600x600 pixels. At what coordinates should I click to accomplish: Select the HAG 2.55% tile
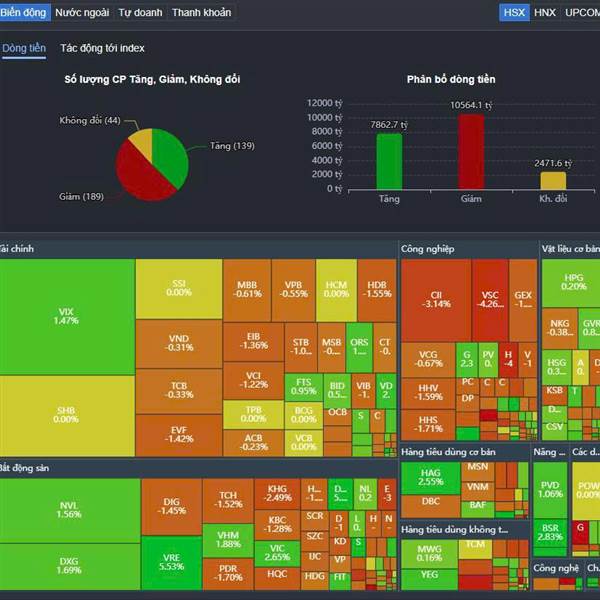coord(430,478)
